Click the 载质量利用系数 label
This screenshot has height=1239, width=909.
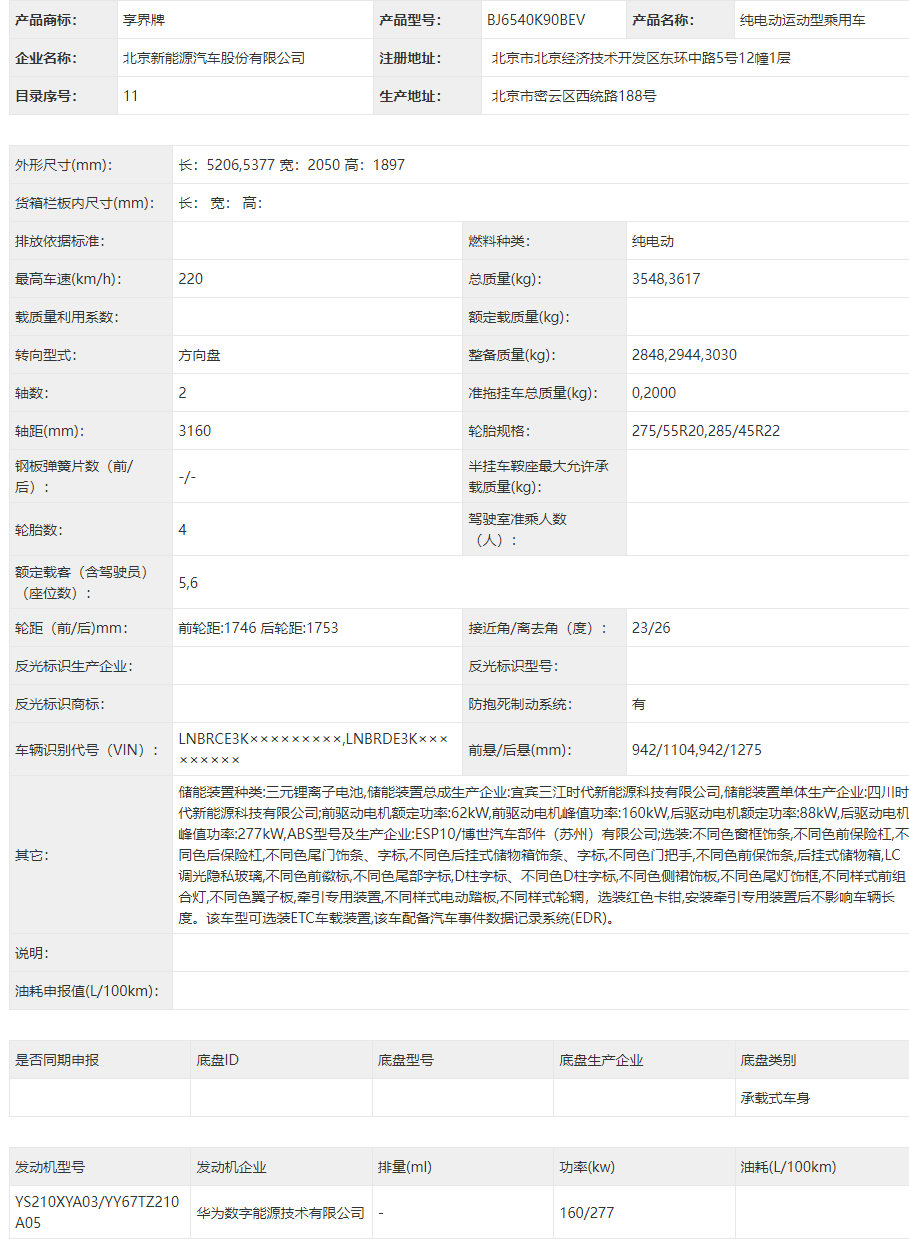(67, 317)
